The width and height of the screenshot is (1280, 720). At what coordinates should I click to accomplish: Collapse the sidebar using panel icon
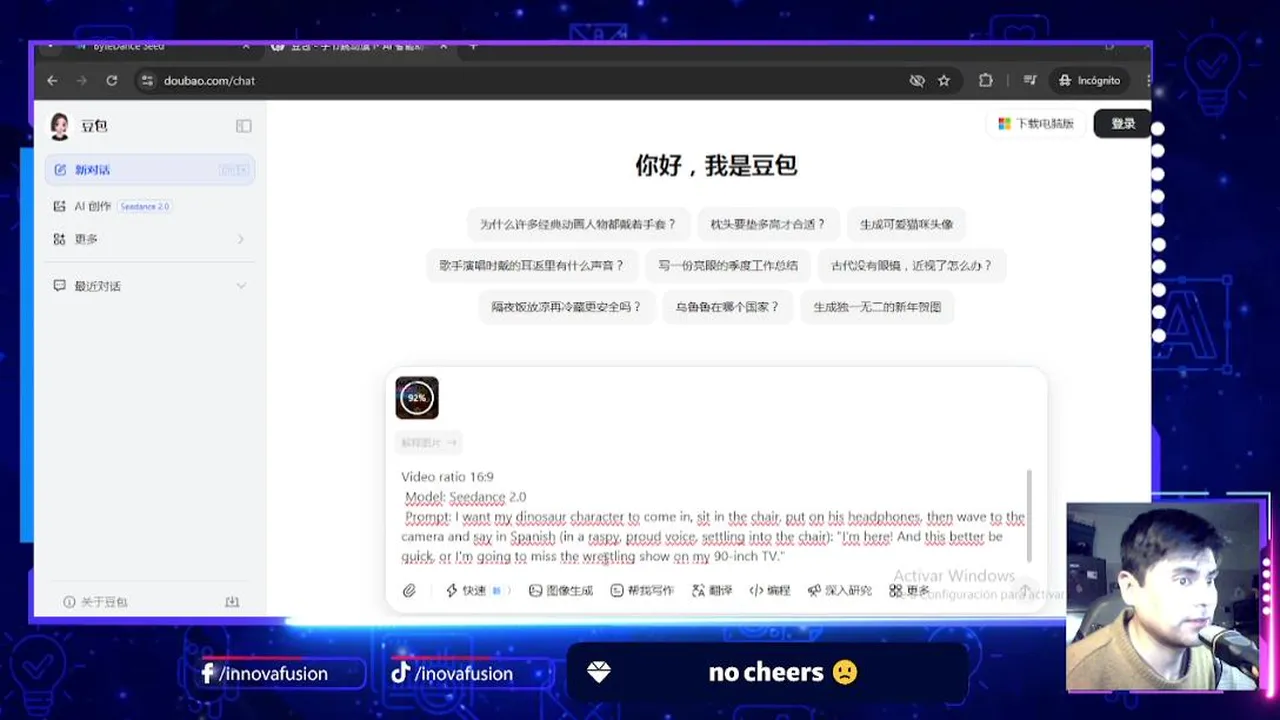pos(243,126)
